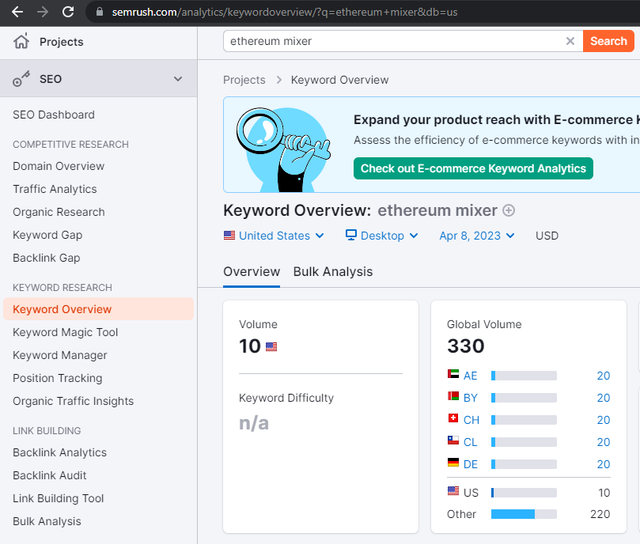The image size is (640, 544).
Task: Open Traffic Analytics in sidebar
Action: 55,189
